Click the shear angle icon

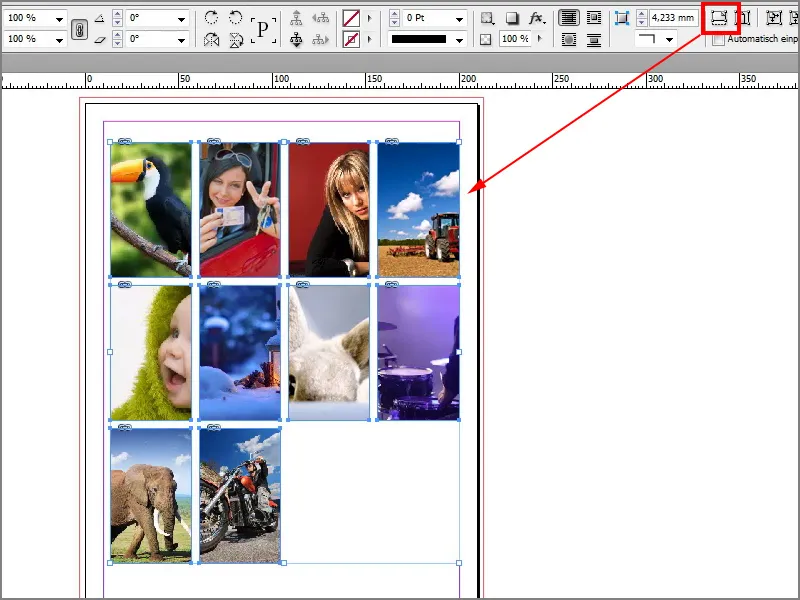(100, 39)
